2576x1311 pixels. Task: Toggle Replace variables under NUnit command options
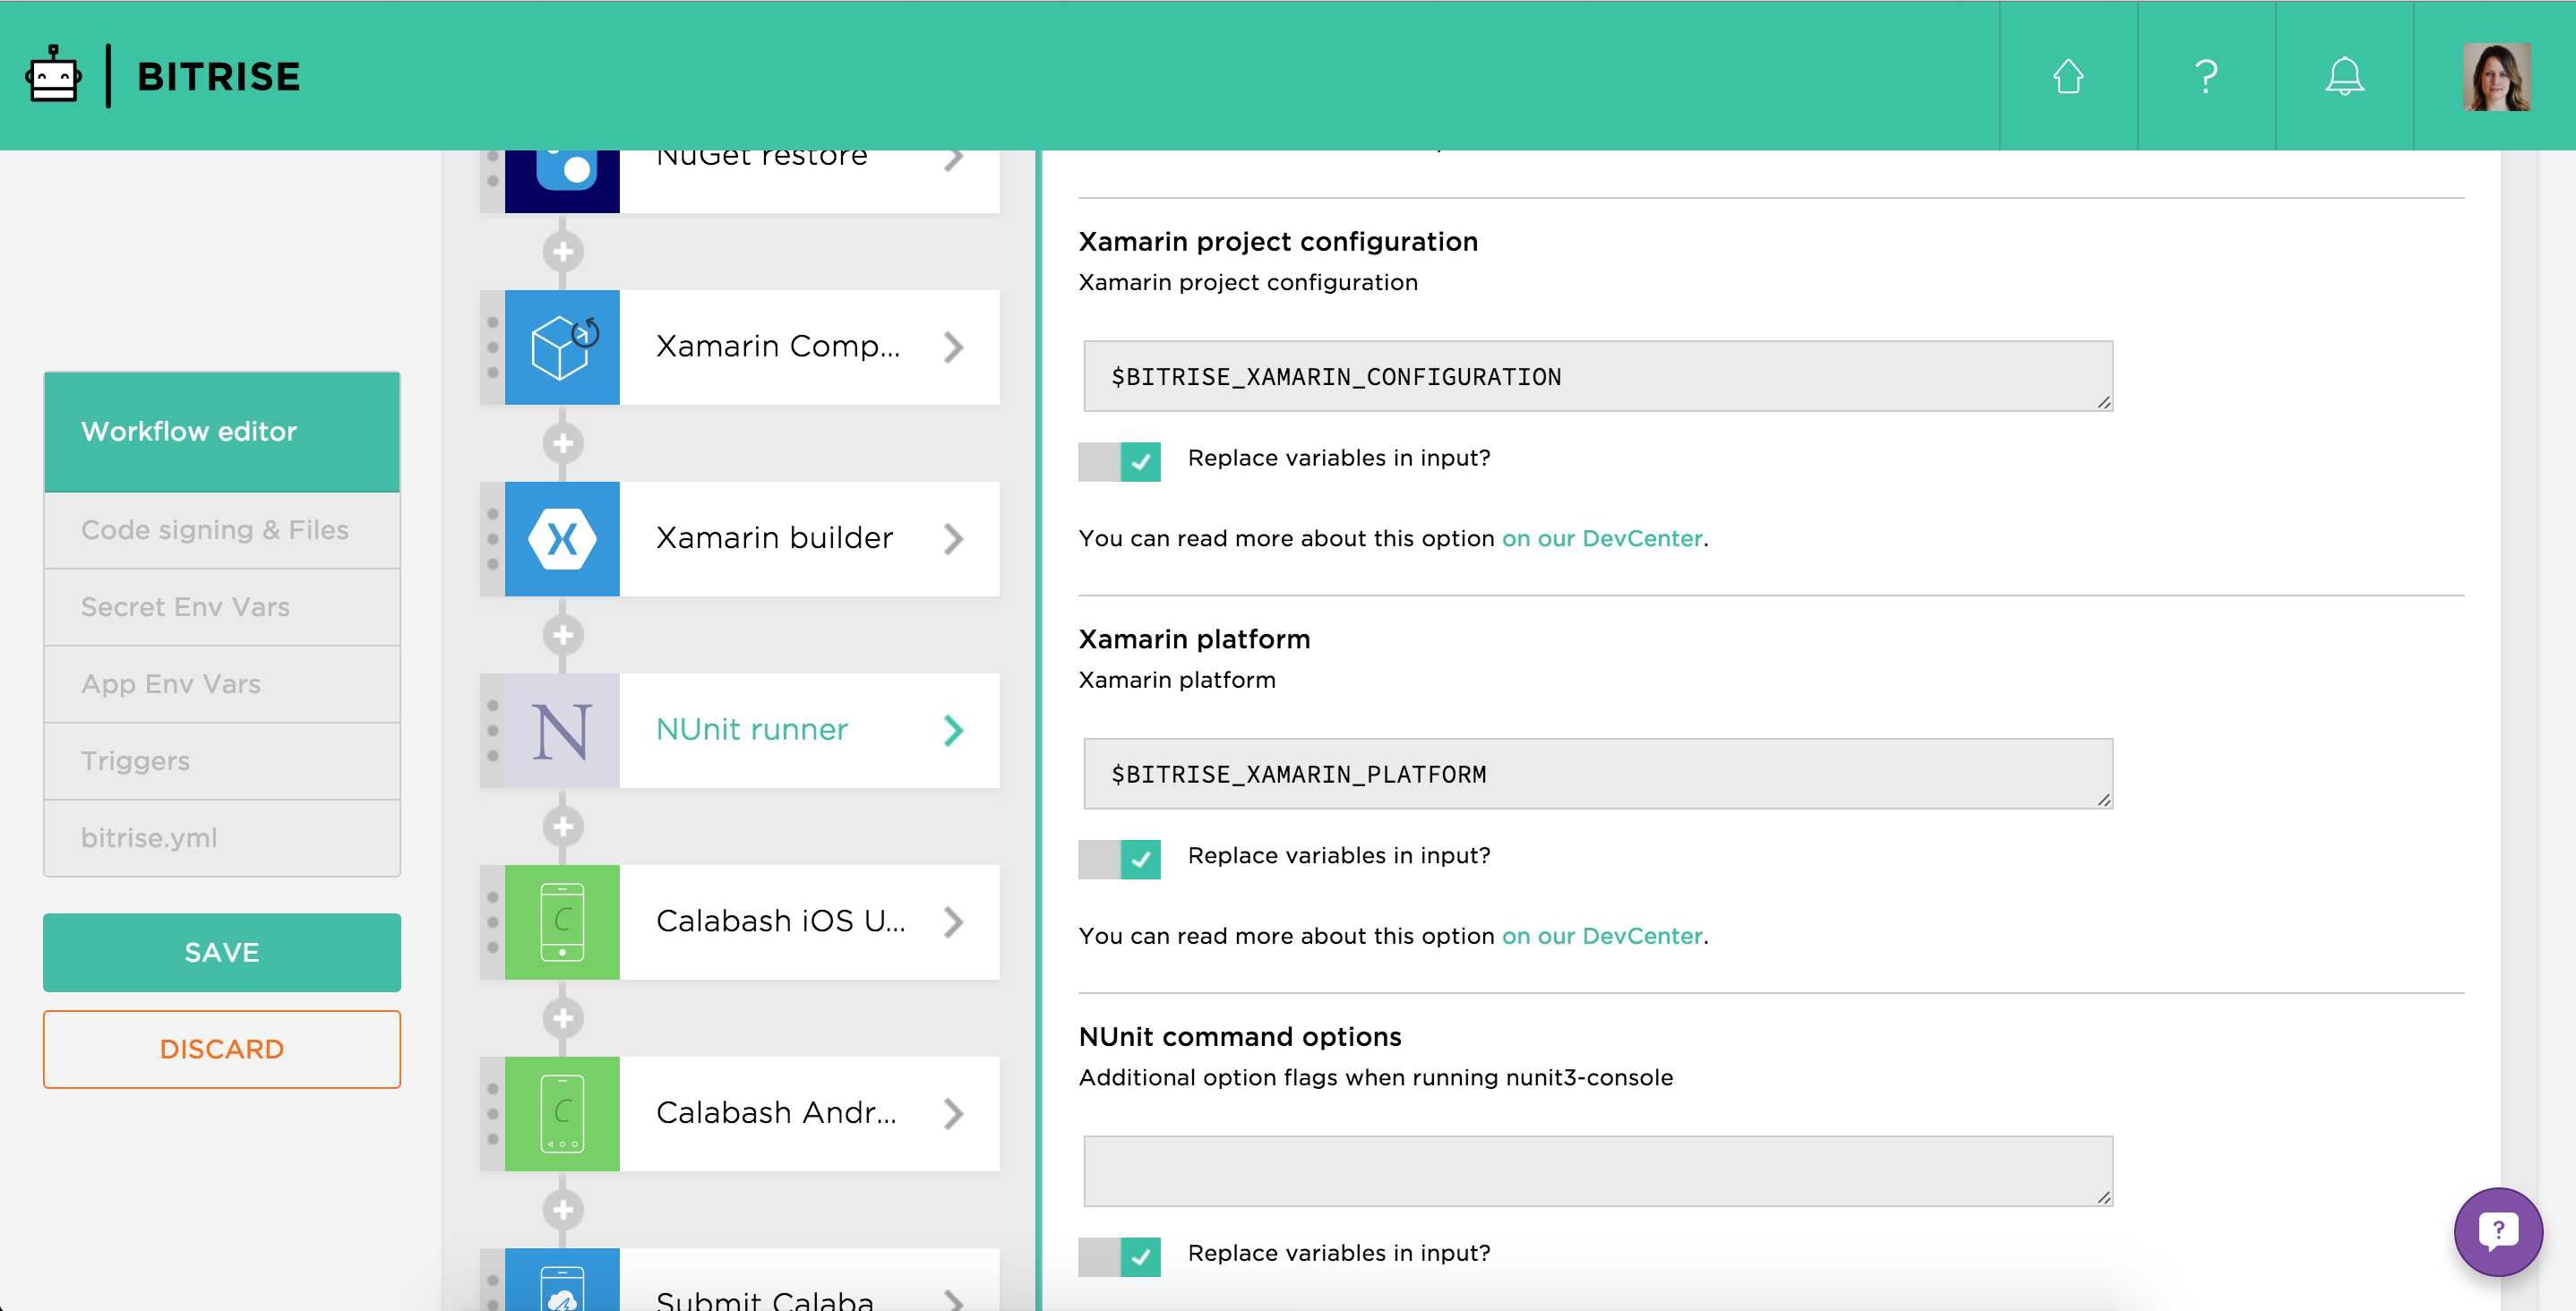click(1119, 1256)
